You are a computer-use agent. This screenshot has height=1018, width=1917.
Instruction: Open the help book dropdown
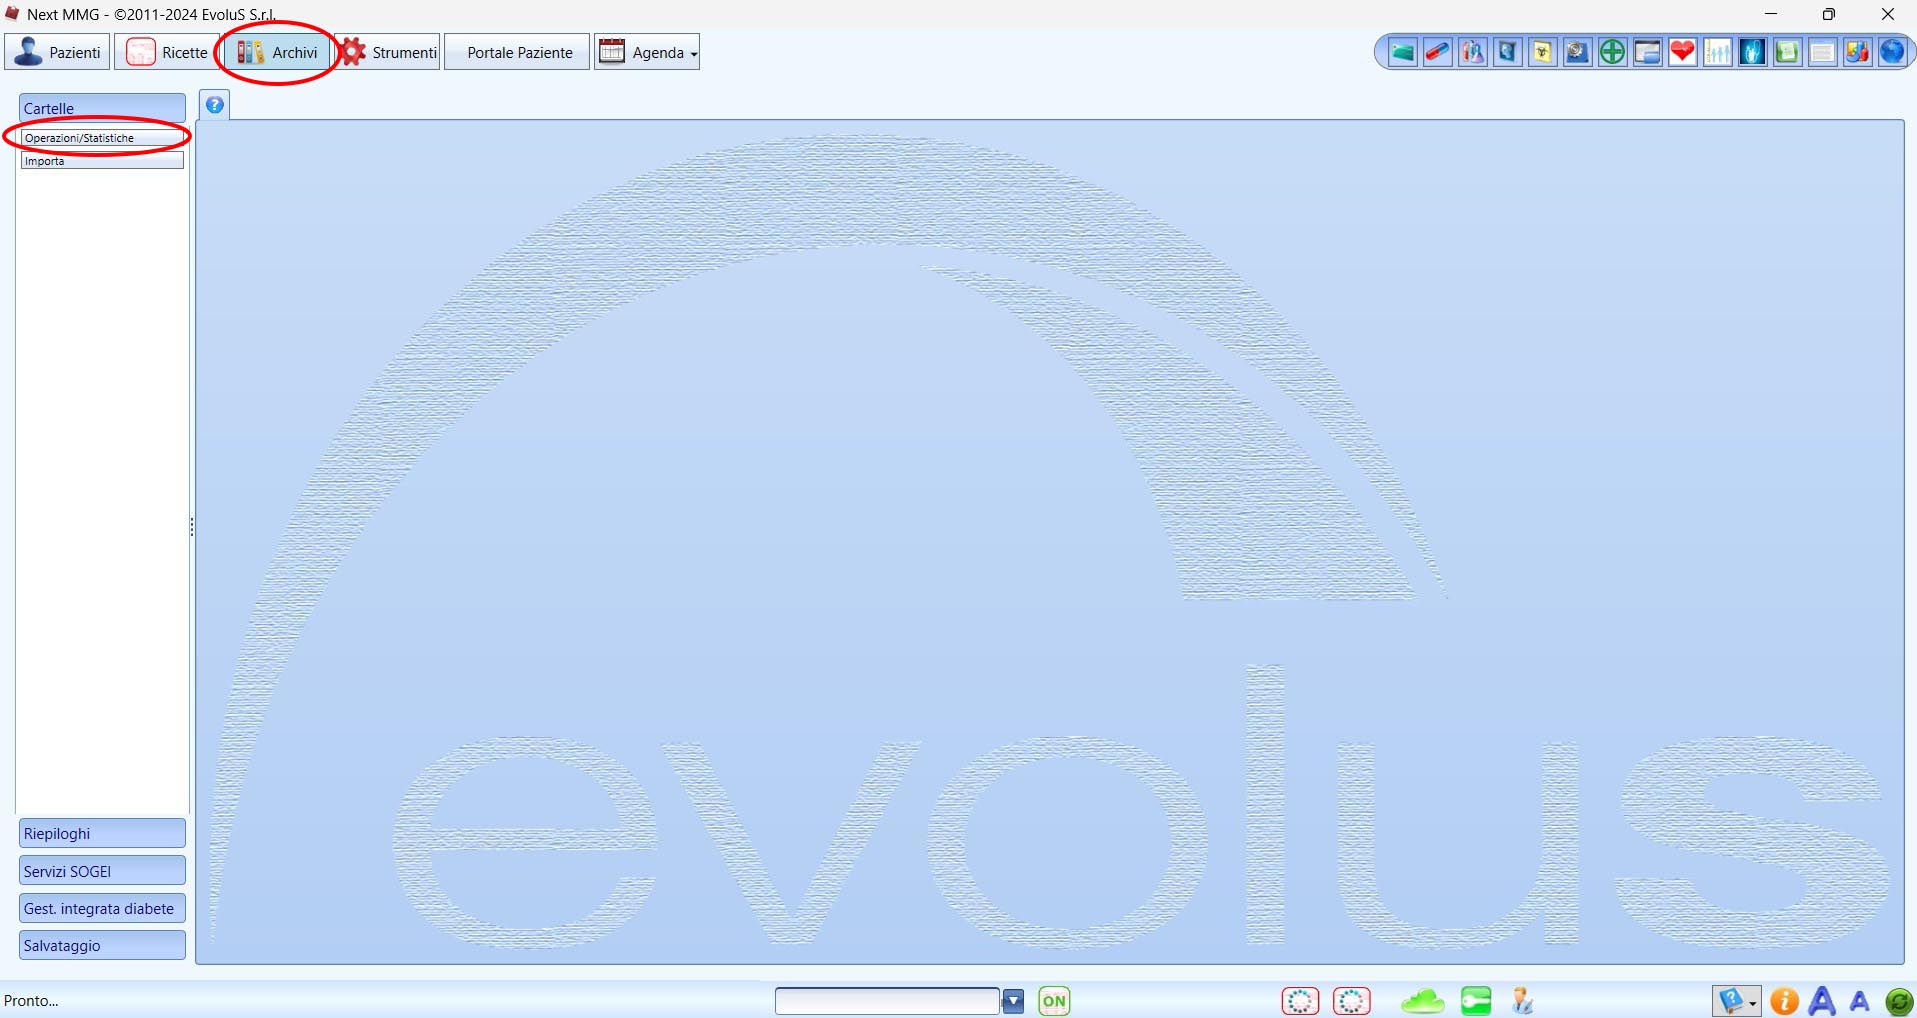[x=1737, y=1001]
